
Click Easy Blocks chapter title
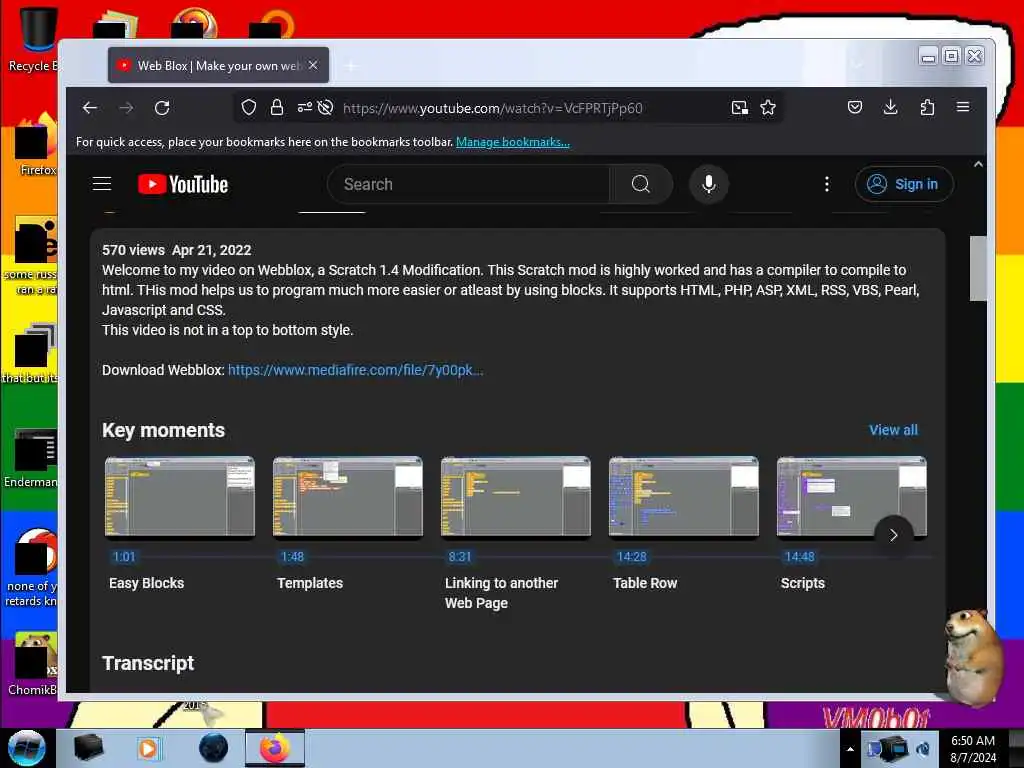(146, 583)
